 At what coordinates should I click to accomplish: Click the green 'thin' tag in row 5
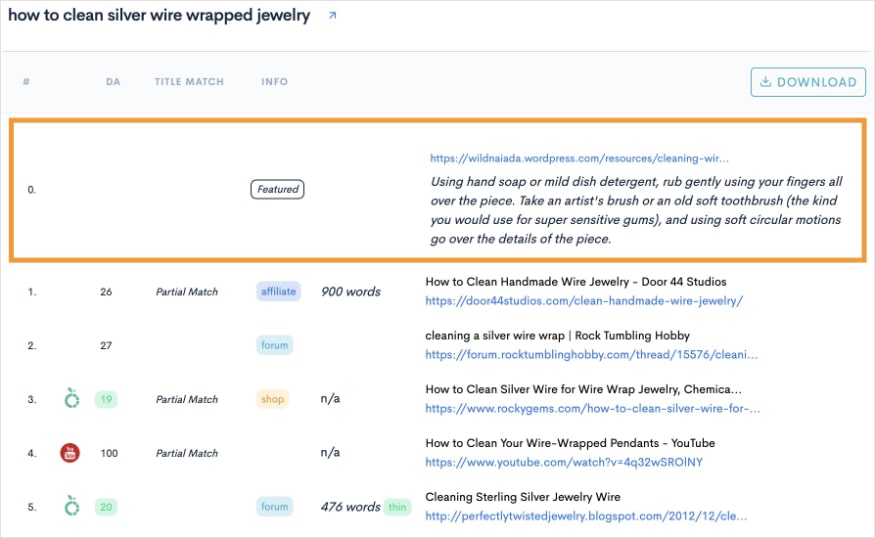click(397, 507)
